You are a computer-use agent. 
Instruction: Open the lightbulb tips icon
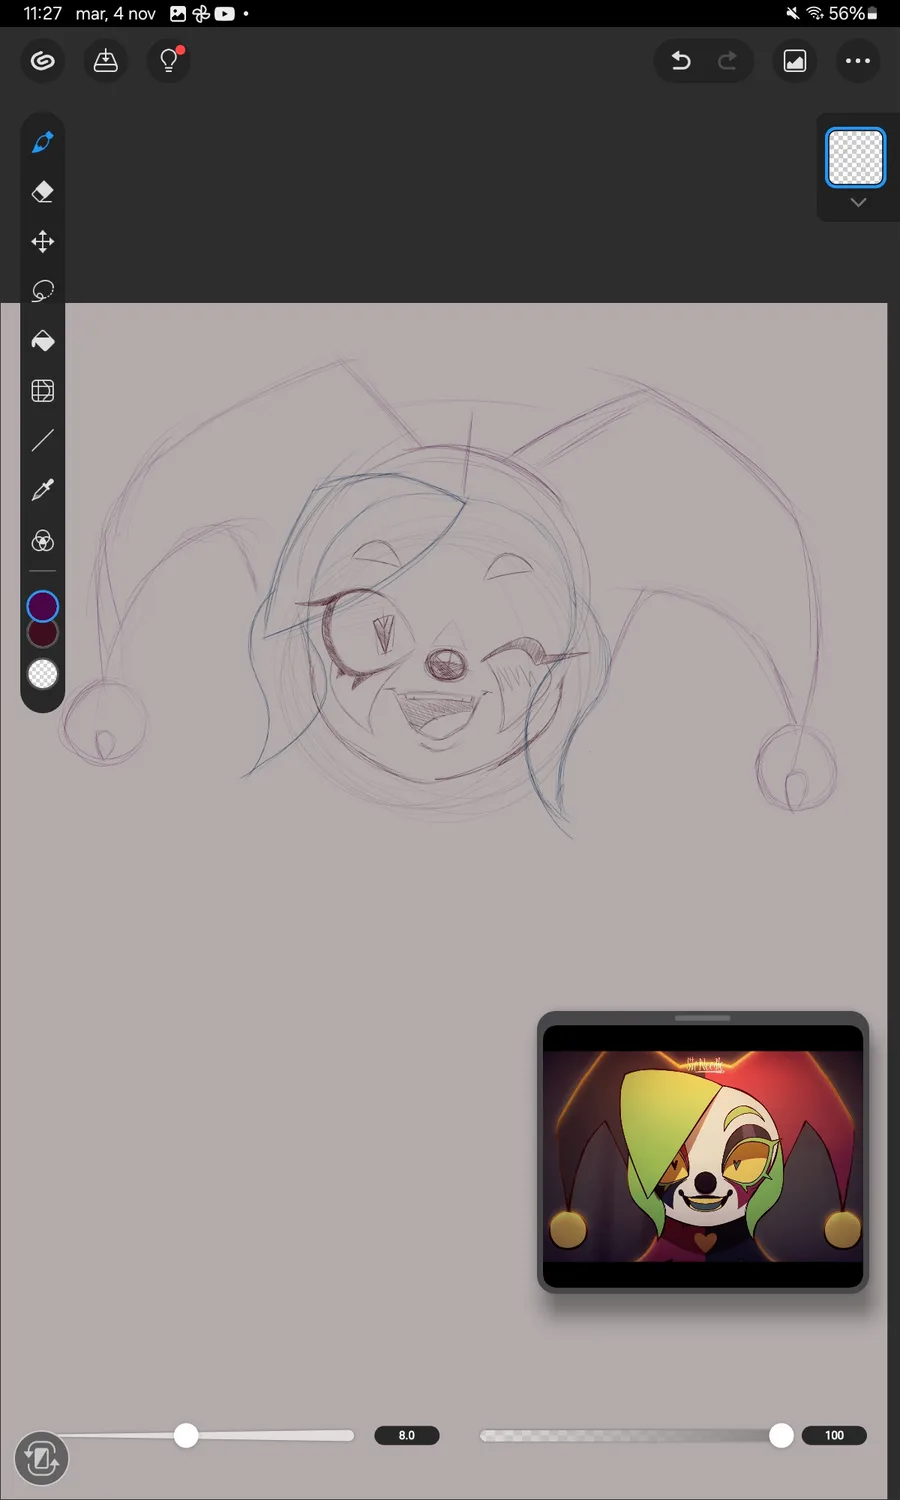tap(169, 61)
